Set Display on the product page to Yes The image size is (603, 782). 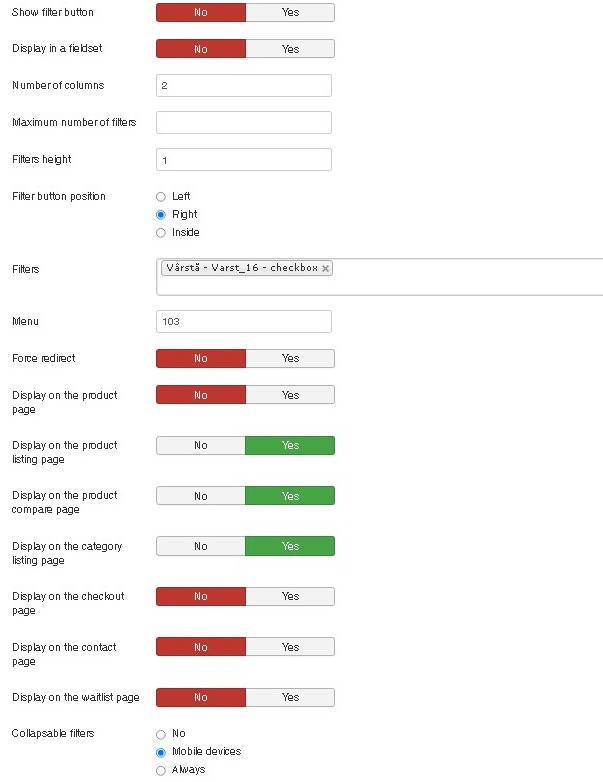point(290,395)
